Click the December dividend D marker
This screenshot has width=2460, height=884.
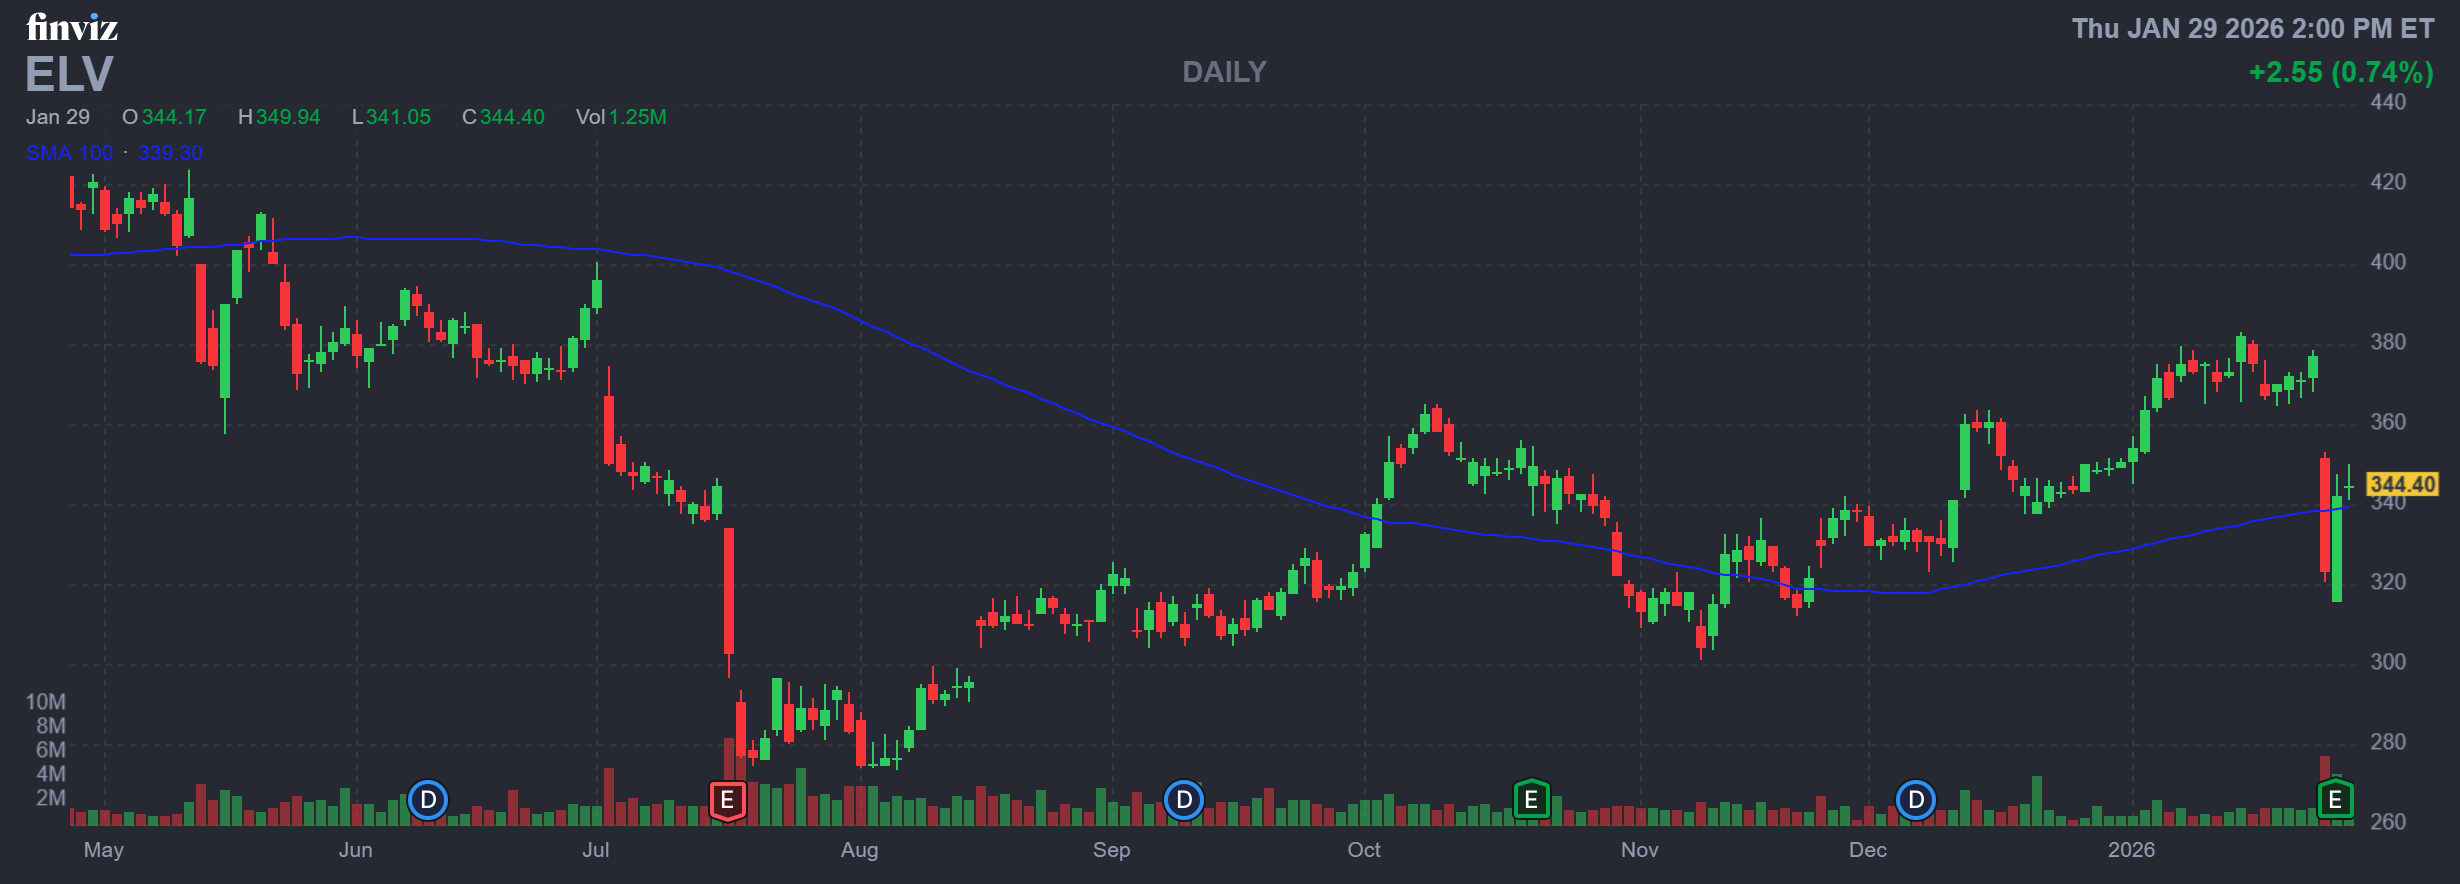pyautogui.click(x=1916, y=800)
